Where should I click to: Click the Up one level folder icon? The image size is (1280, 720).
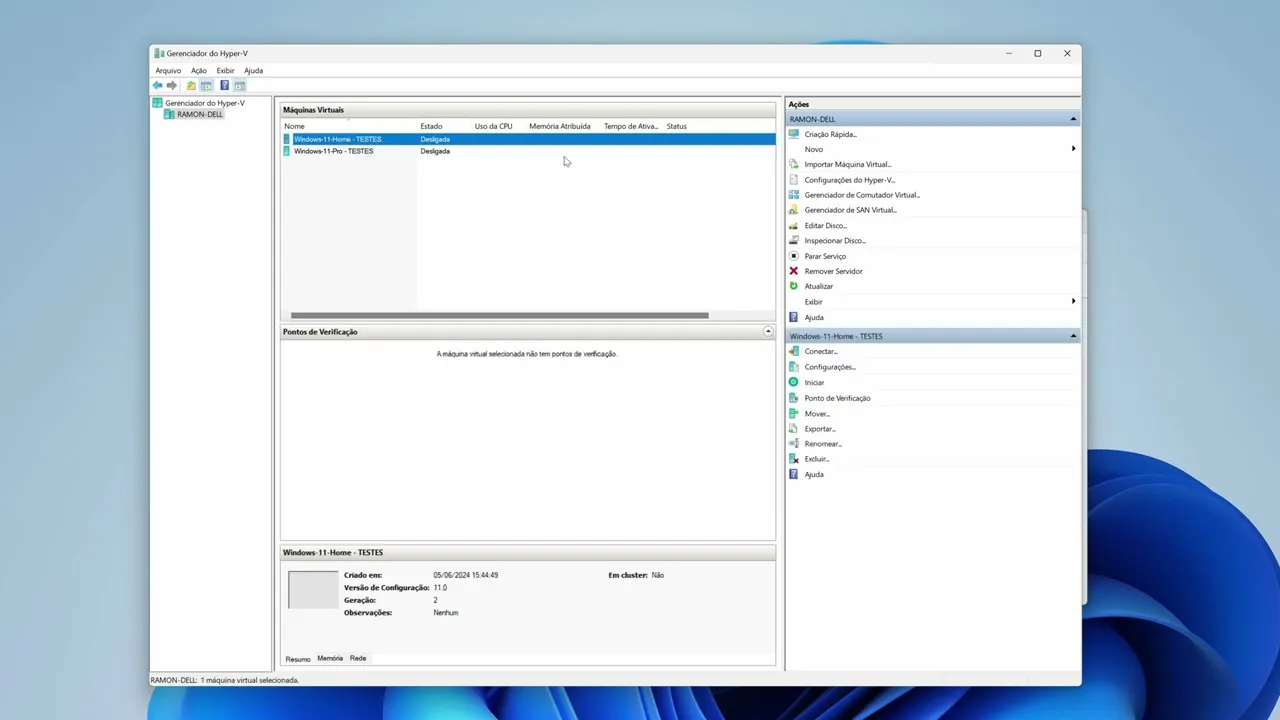[191, 86]
